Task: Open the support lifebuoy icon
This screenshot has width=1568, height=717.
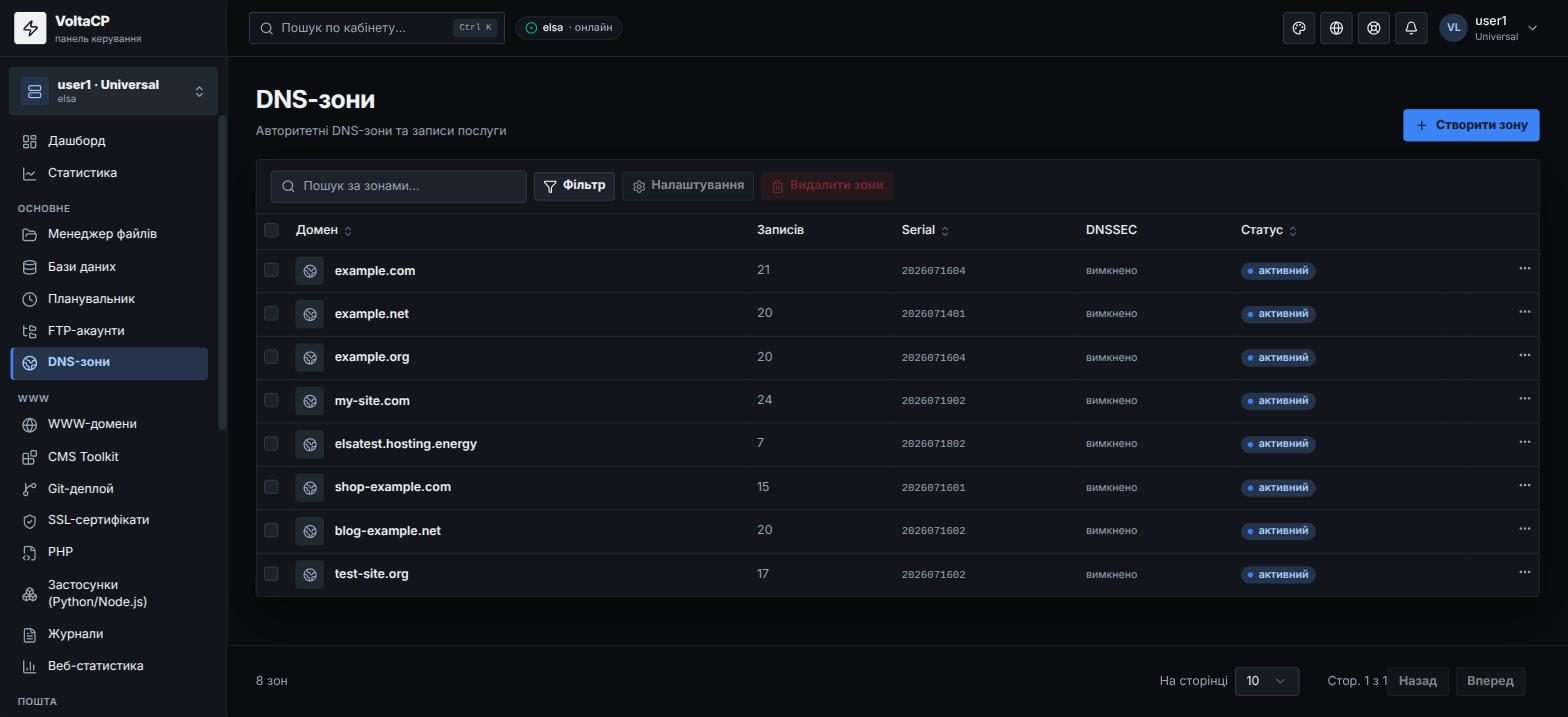Action: (x=1374, y=28)
